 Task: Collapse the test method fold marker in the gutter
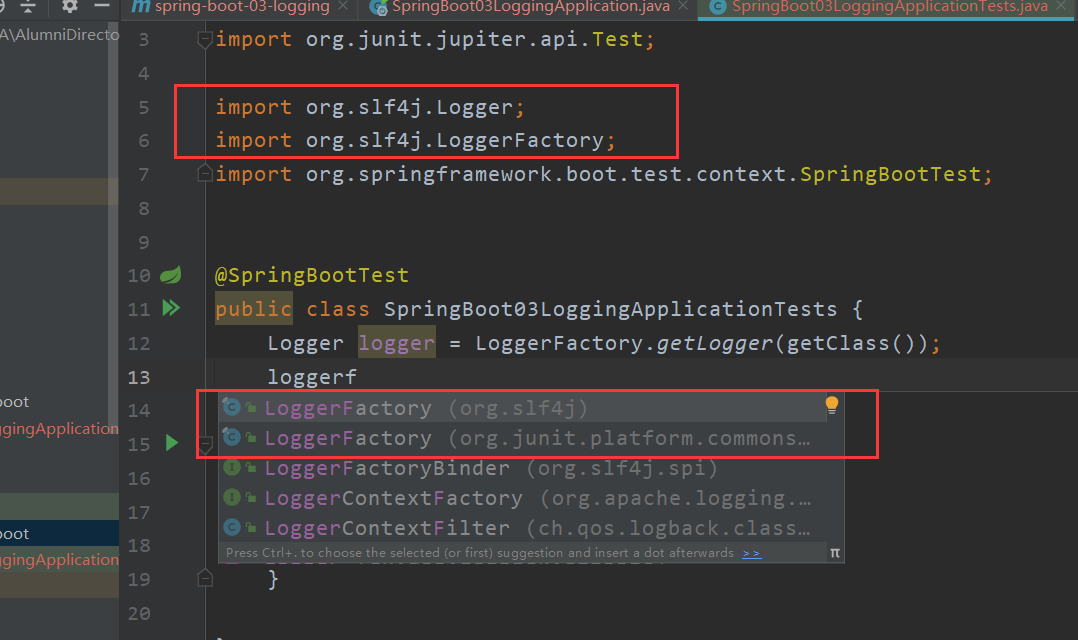(205, 443)
